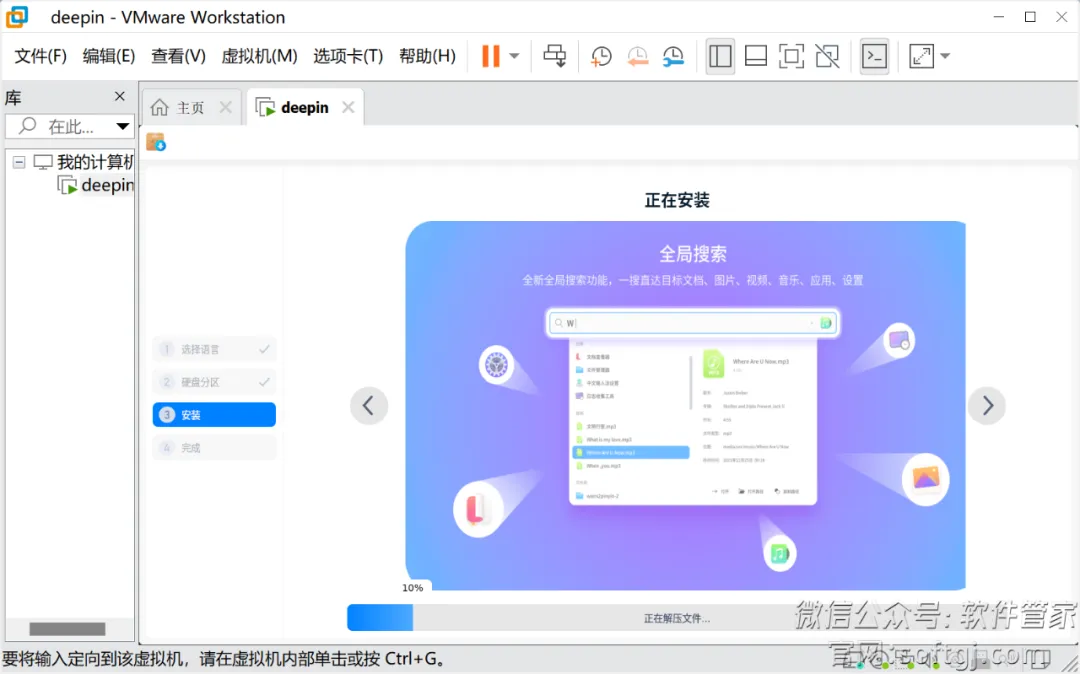Open dropdown beside the stretch display icon

(x=945, y=56)
